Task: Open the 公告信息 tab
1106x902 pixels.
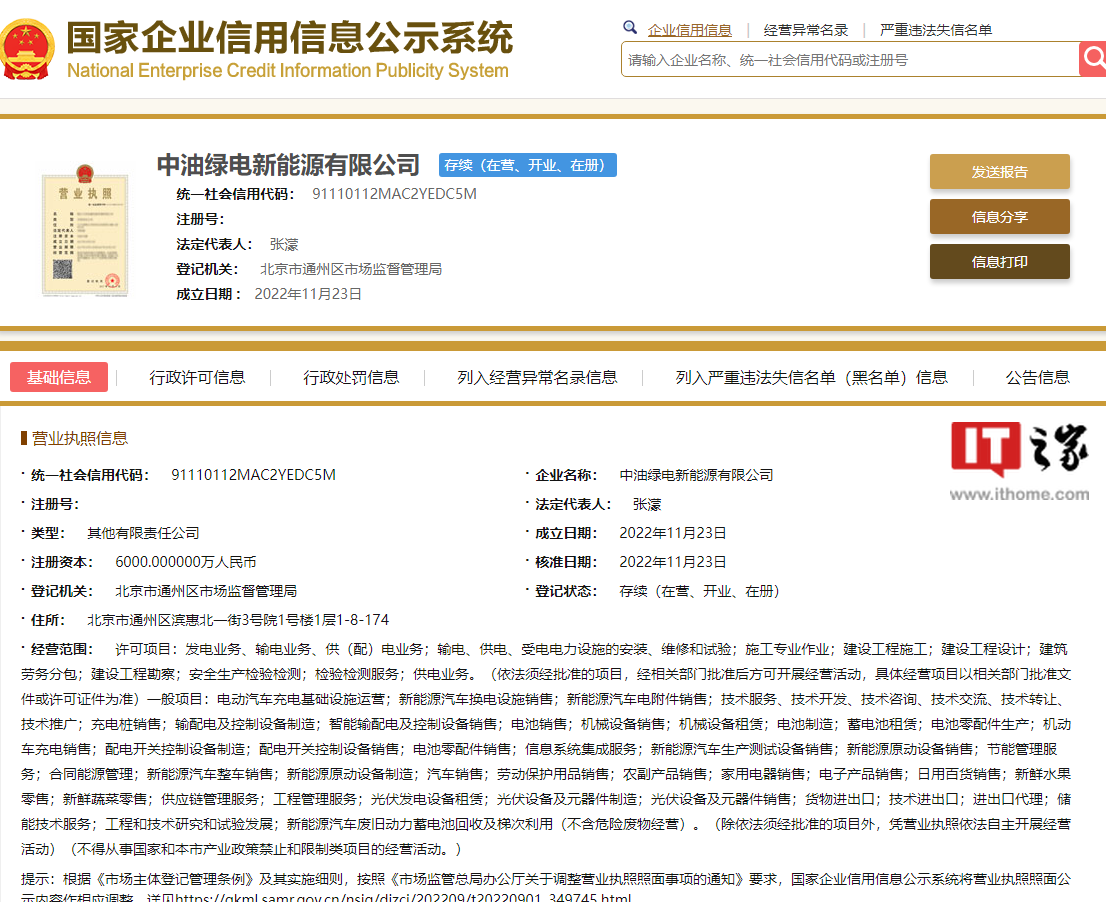Action: pos(1037,378)
